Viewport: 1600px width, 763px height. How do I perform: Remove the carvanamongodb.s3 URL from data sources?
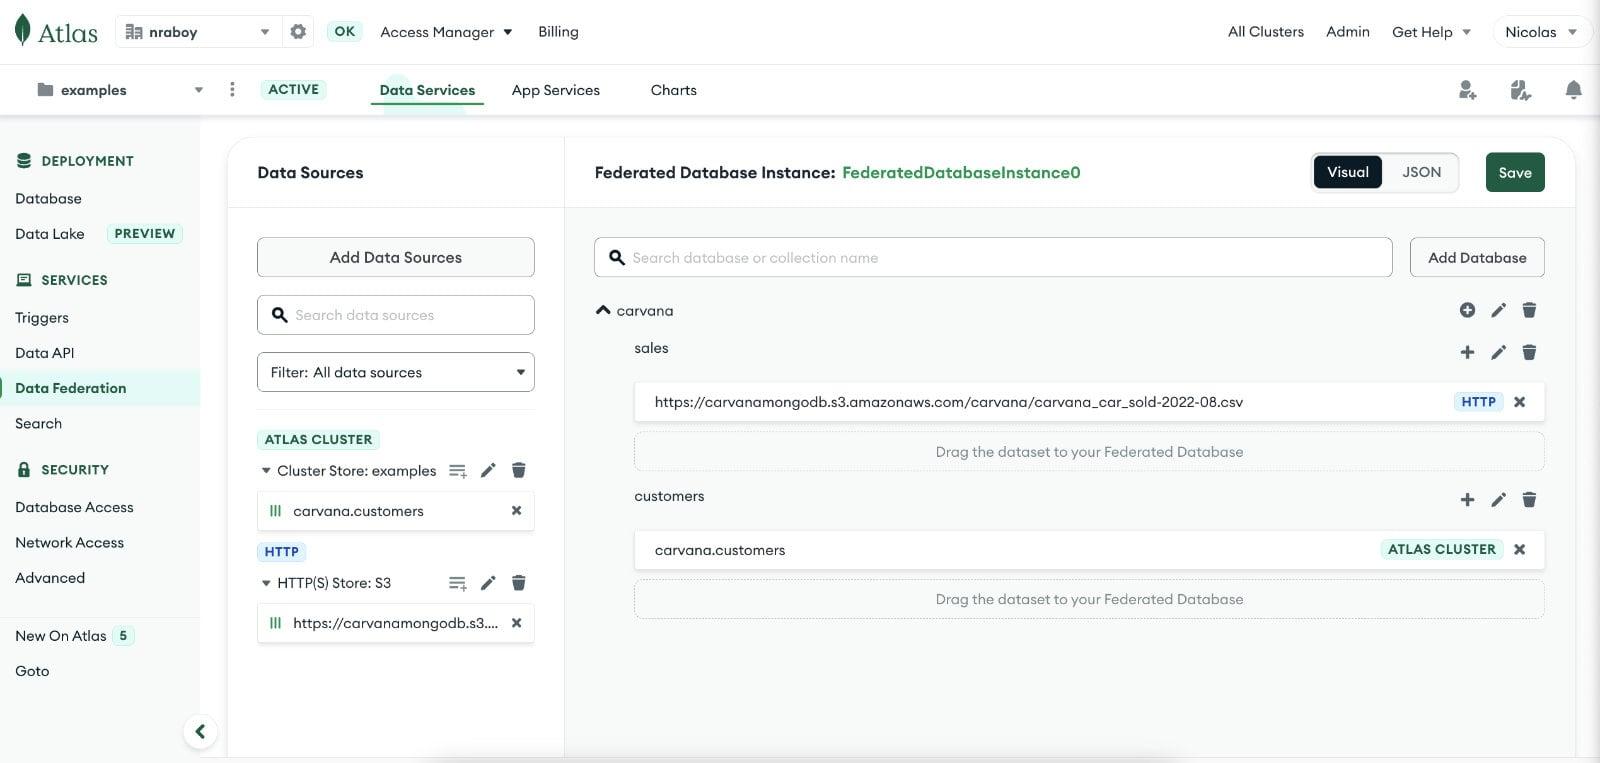[x=517, y=623]
